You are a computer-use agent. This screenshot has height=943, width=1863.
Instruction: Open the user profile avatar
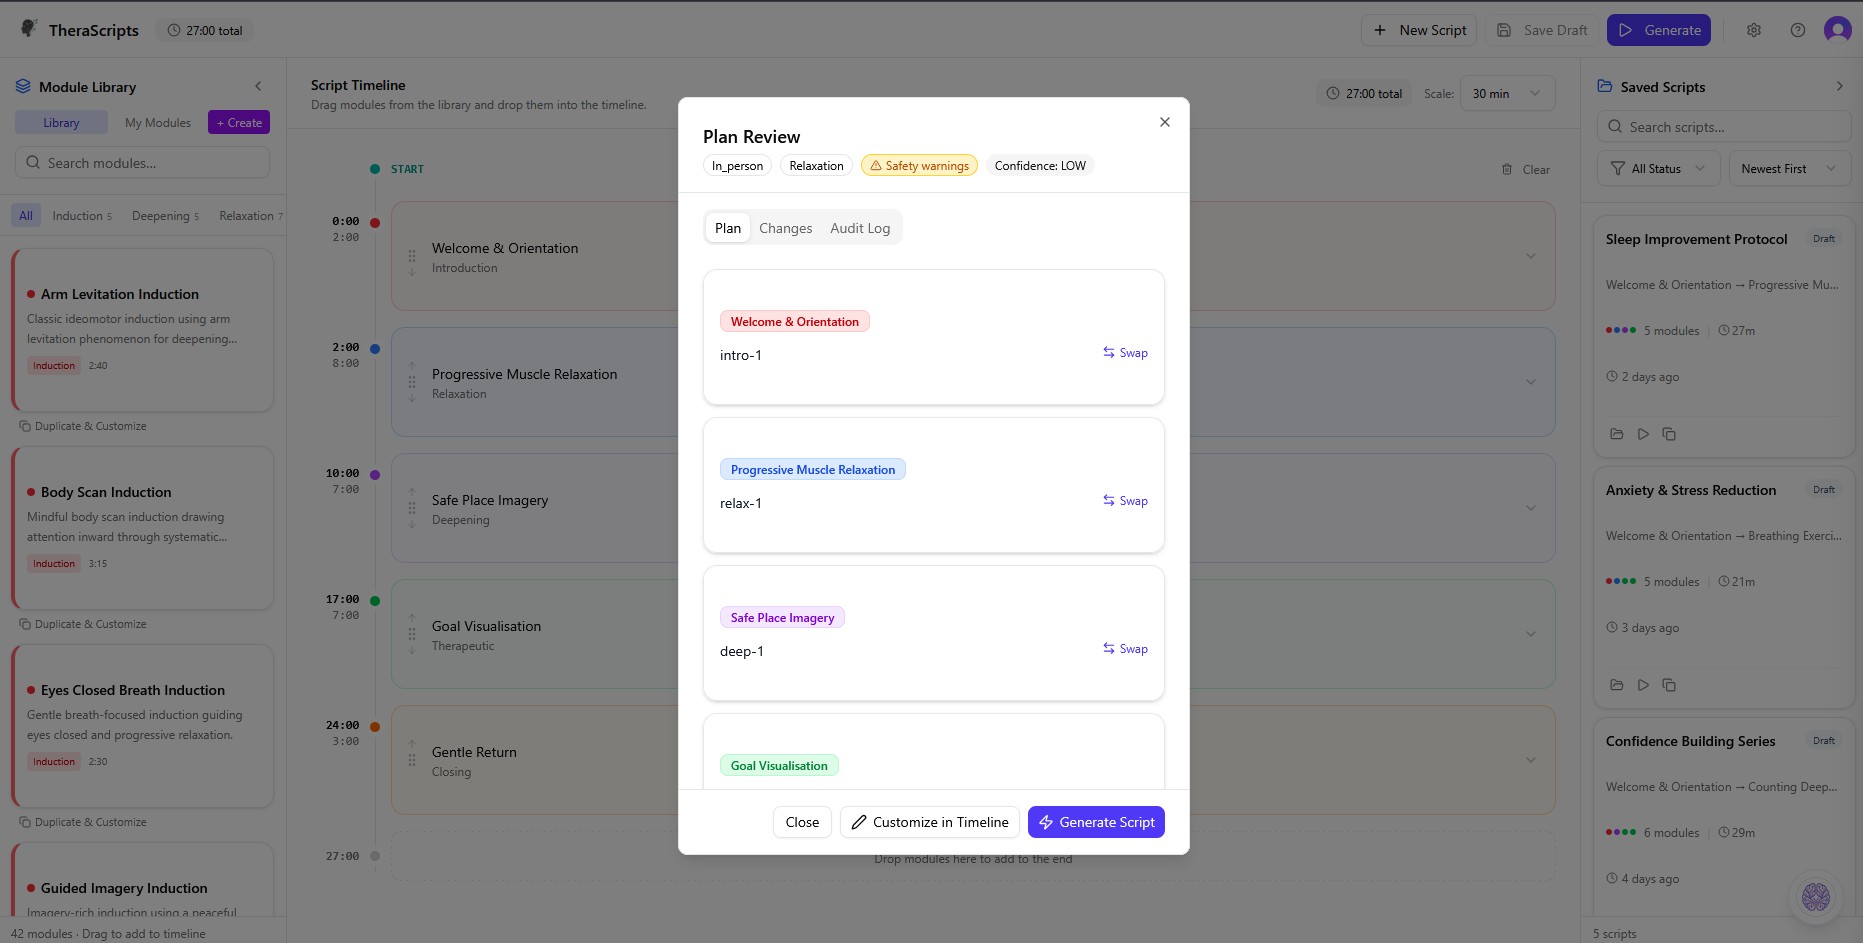tap(1838, 30)
